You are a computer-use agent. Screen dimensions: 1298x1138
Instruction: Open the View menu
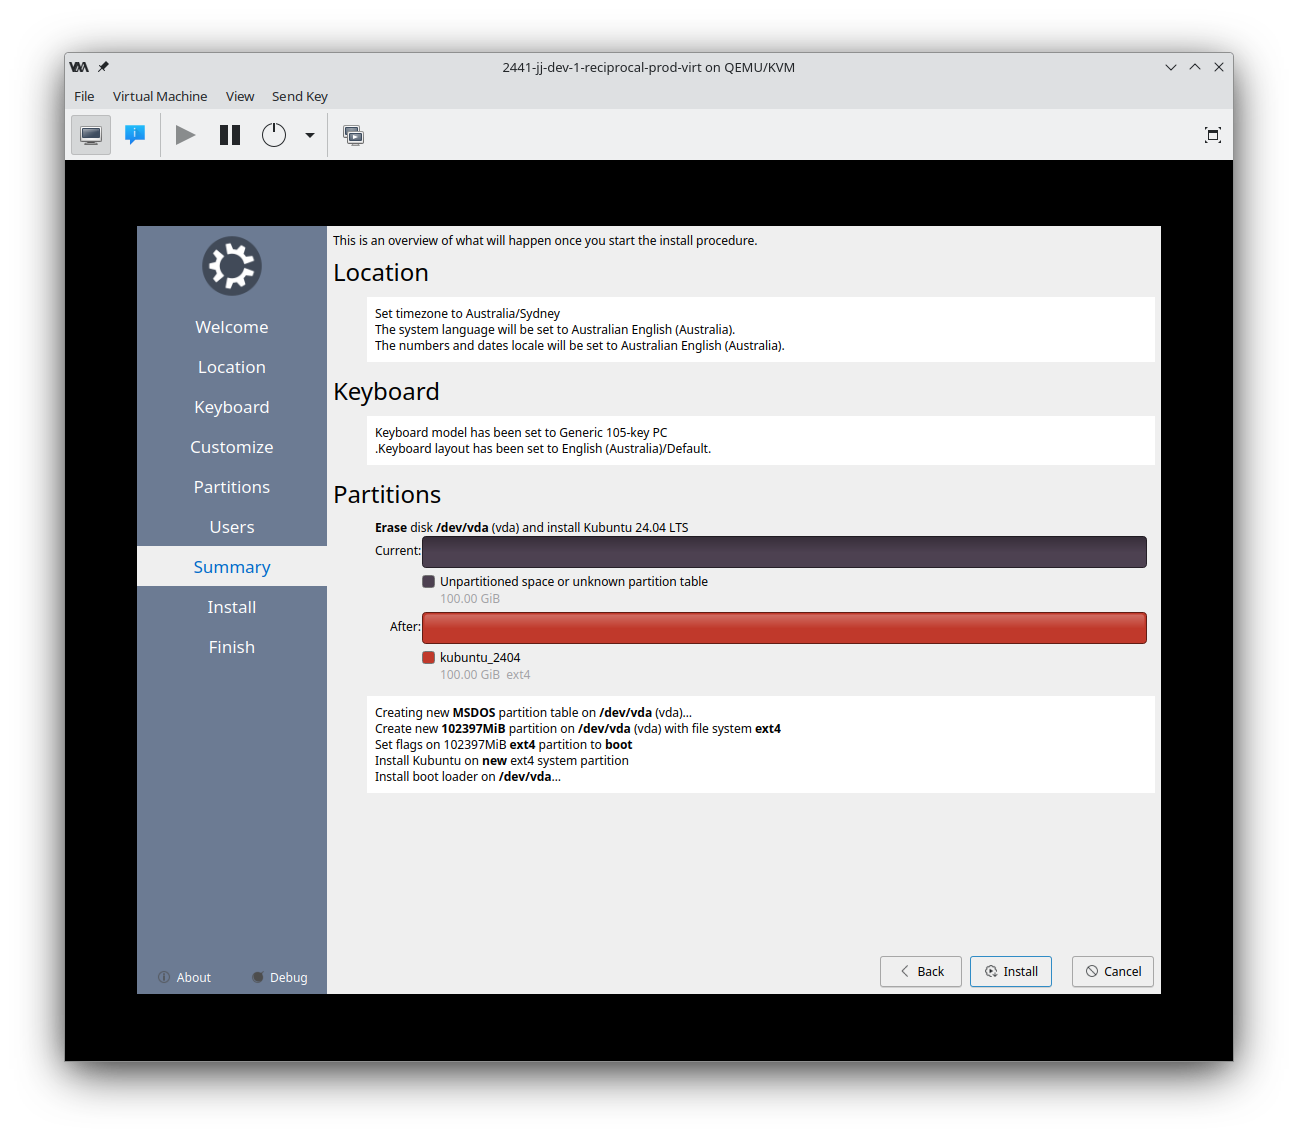pyautogui.click(x=240, y=96)
